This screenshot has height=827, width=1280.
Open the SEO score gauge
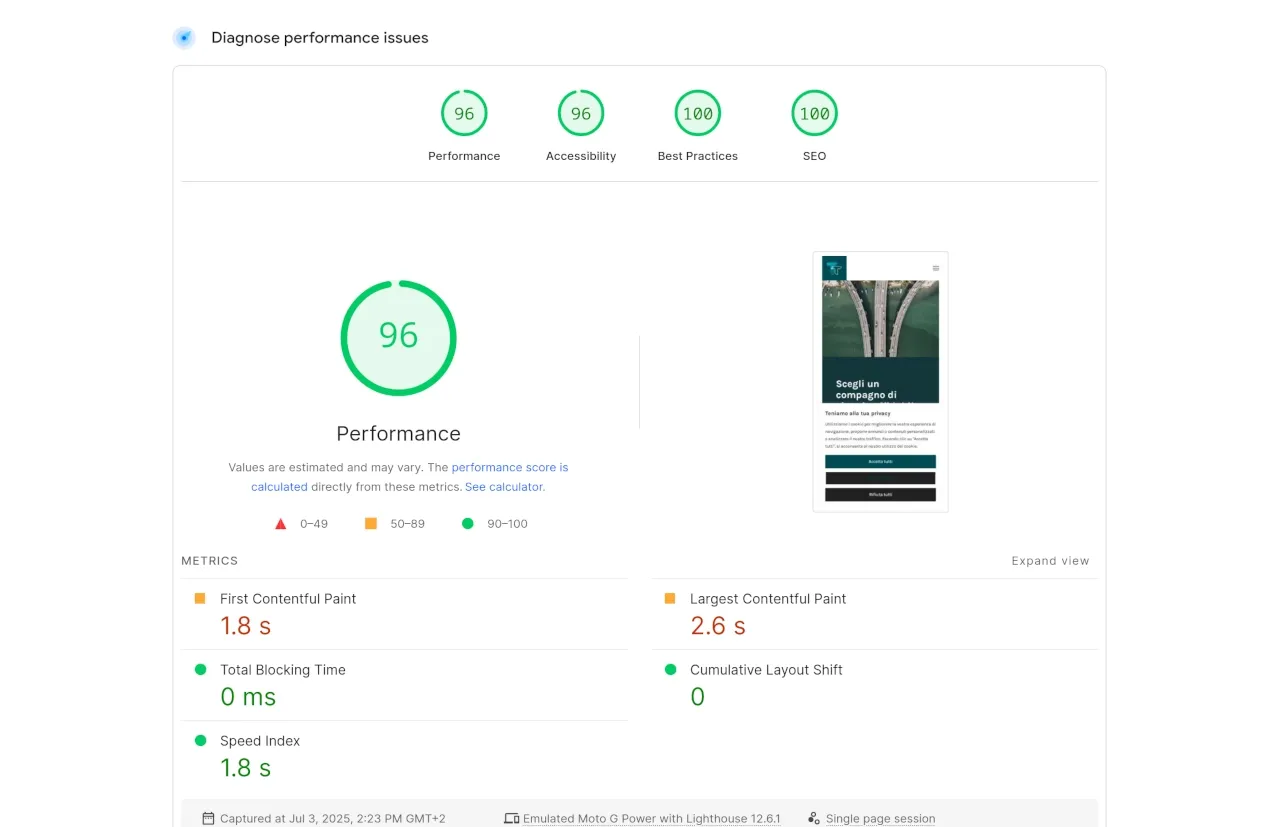814,126
